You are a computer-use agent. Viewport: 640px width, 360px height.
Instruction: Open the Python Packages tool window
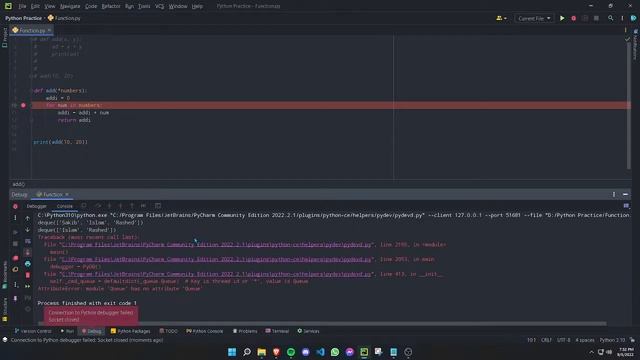click(x=130, y=331)
